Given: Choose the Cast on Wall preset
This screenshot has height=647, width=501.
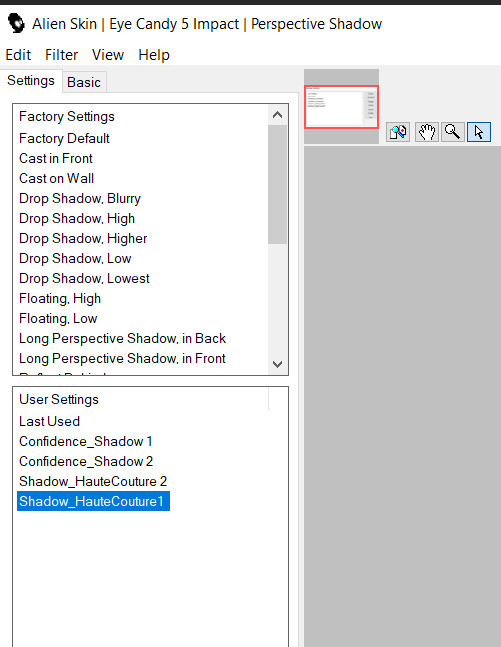Looking at the screenshot, I should [x=57, y=178].
